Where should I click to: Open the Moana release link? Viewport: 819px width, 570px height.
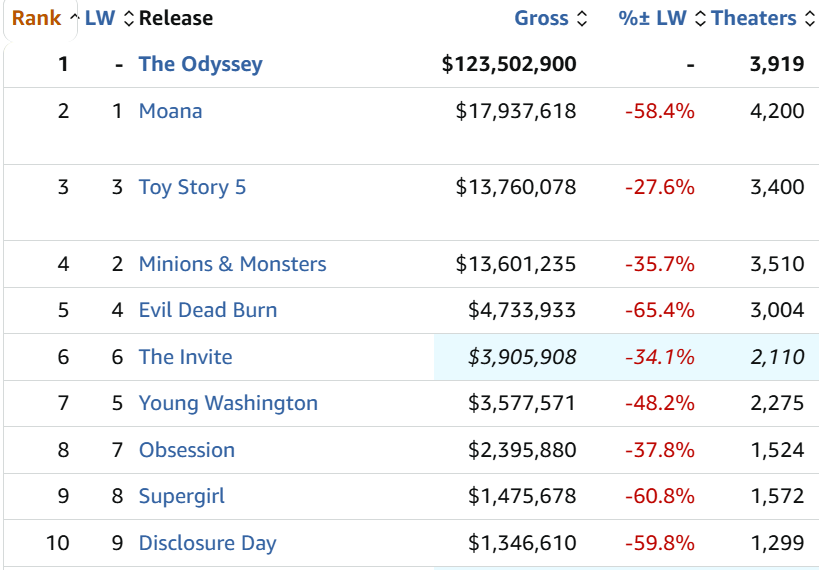pyautogui.click(x=170, y=111)
